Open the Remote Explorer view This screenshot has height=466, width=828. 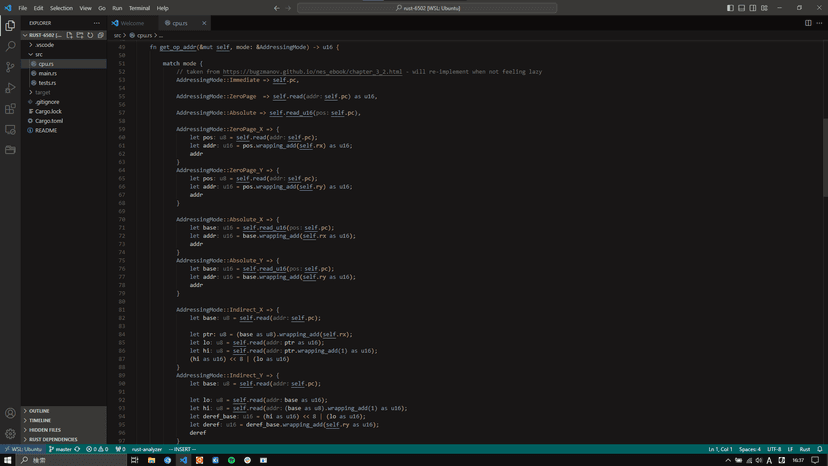pos(10,130)
